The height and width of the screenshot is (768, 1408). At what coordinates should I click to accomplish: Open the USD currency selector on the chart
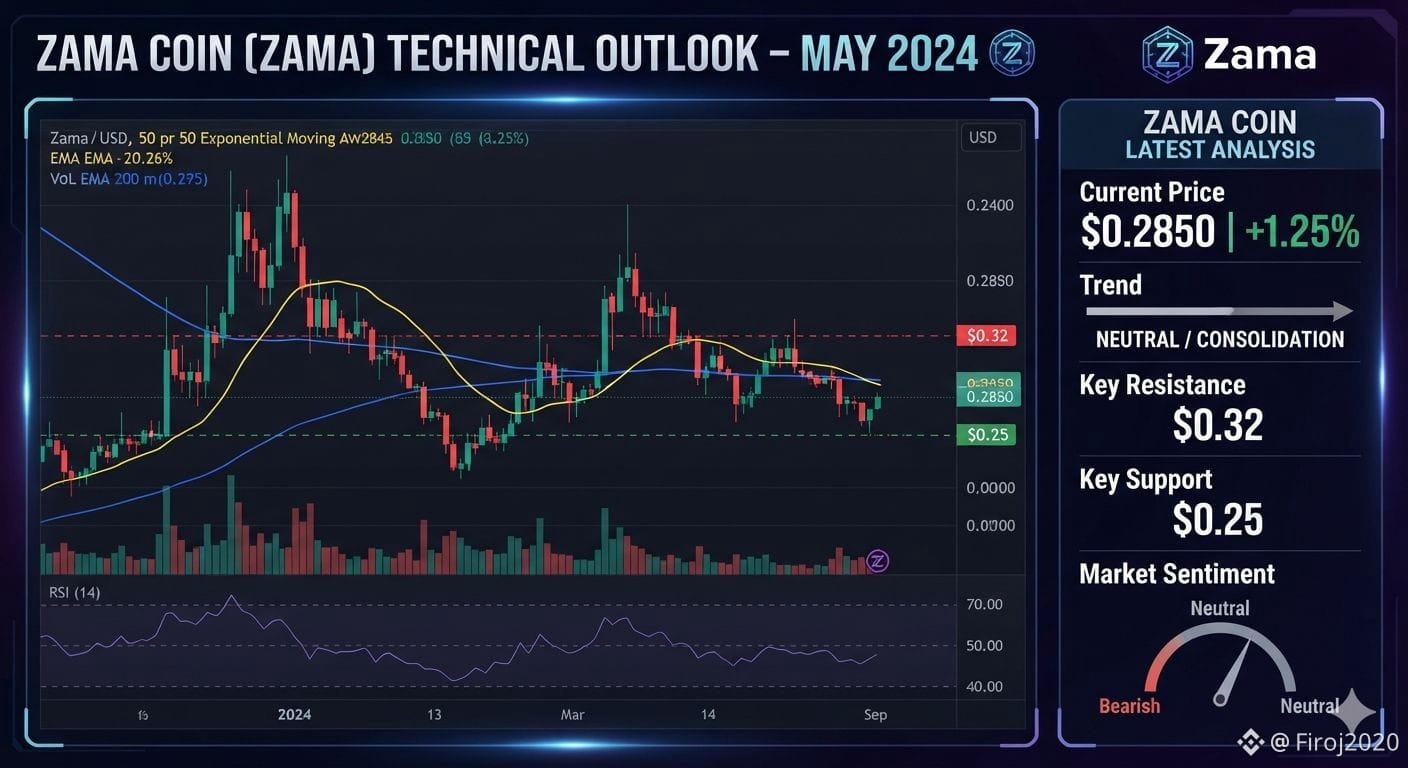[x=991, y=138]
